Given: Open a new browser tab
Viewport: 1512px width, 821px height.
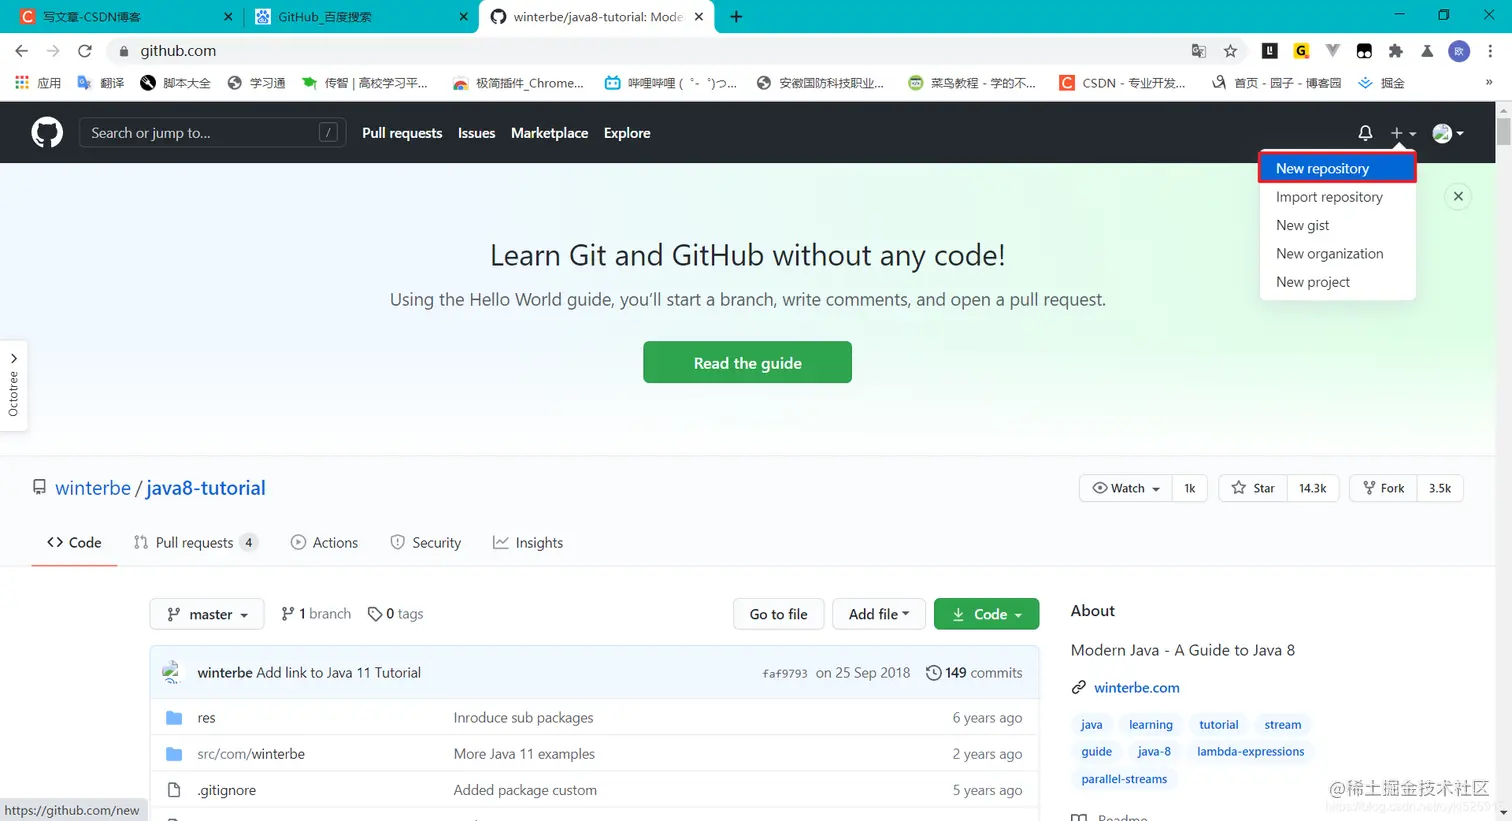Looking at the screenshot, I should (736, 17).
